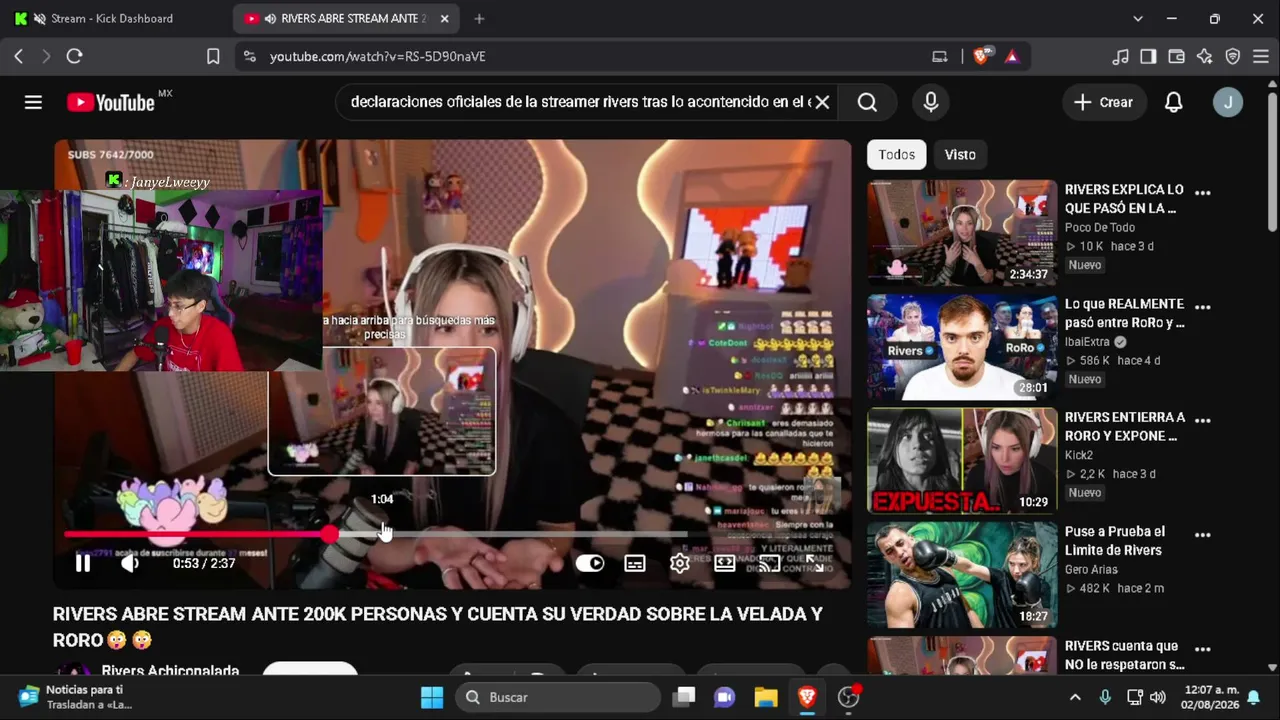This screenshot has height=720, width=1280.
Task: Toggle the autoplay switch in the player
Action: (x=590, y=563)
